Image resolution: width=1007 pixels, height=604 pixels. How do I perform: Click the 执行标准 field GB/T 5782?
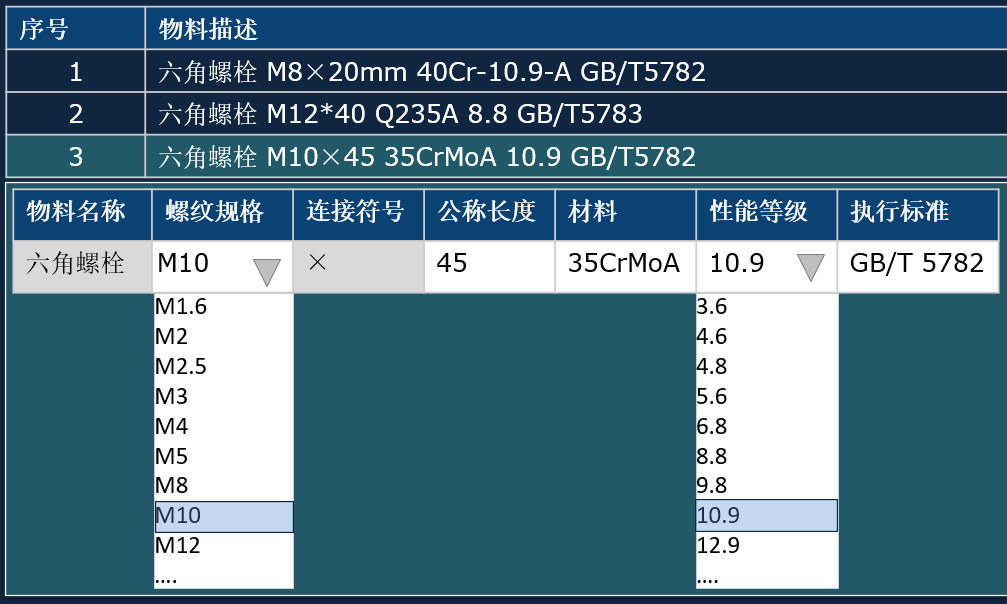tap(918, 267)
